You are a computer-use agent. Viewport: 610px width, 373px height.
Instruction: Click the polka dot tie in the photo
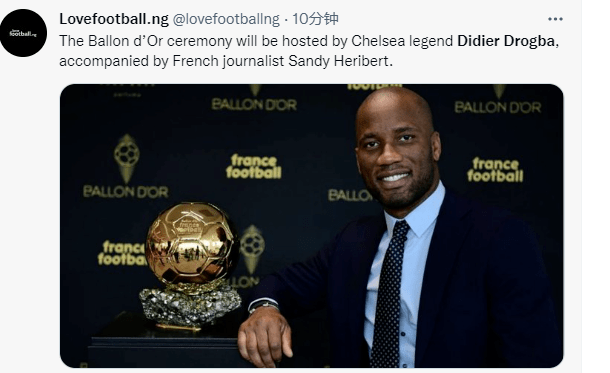click(x=389, y=294)
